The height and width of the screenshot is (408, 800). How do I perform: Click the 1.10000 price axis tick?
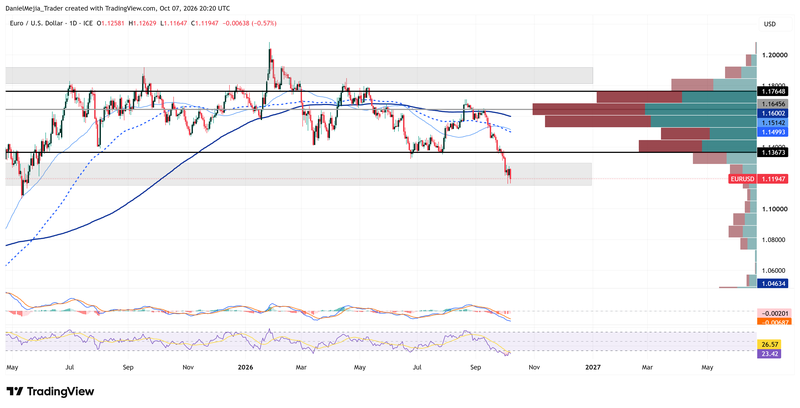[772, 209]
